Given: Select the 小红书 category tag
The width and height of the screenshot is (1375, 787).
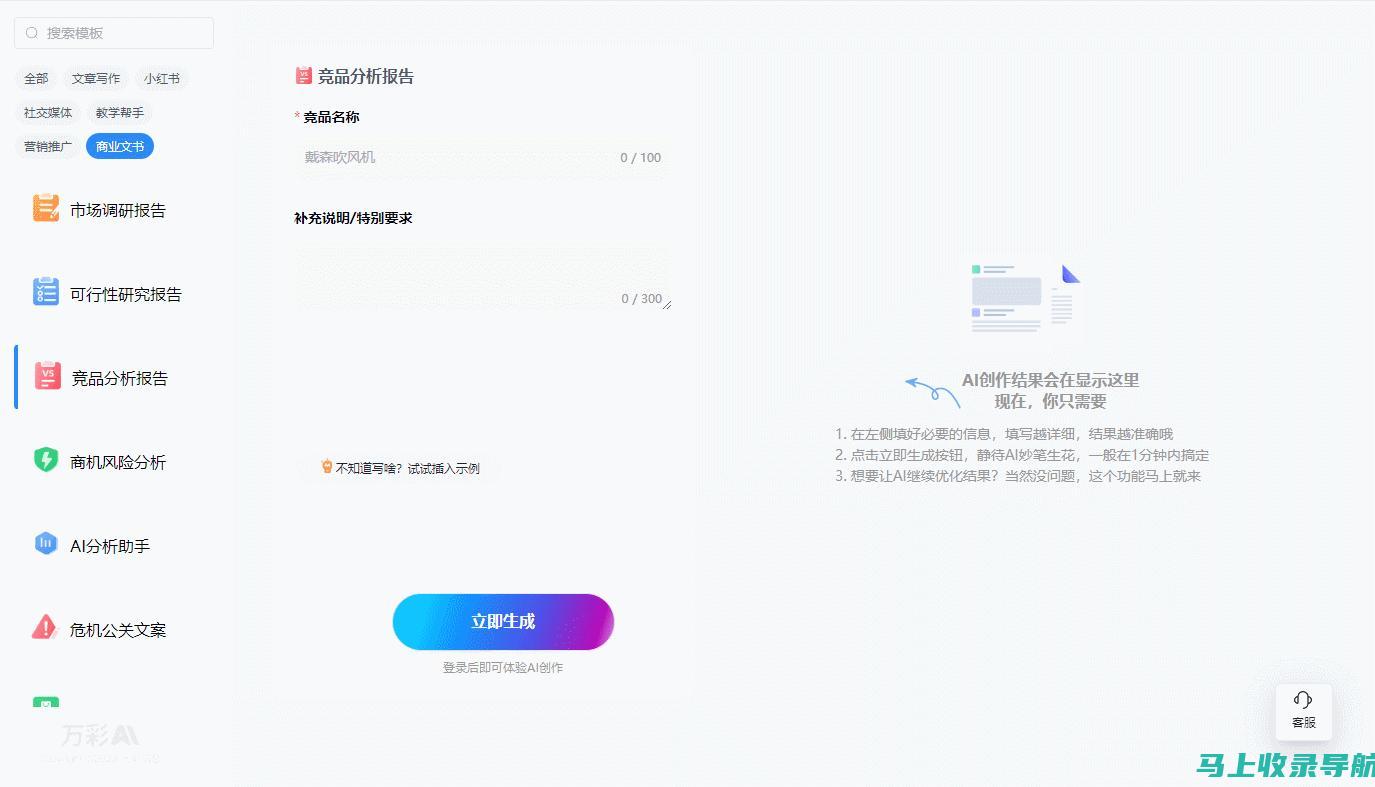Looking at the screenshot, I should tap(161, 78).
